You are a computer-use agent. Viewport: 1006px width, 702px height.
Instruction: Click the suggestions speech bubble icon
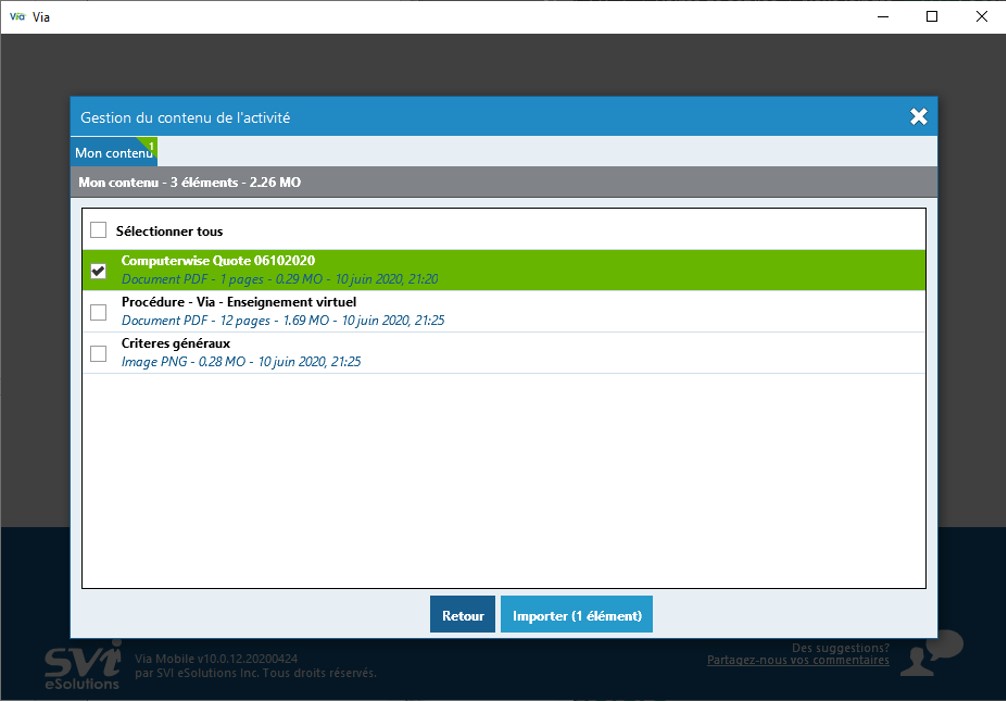(932, 652)
